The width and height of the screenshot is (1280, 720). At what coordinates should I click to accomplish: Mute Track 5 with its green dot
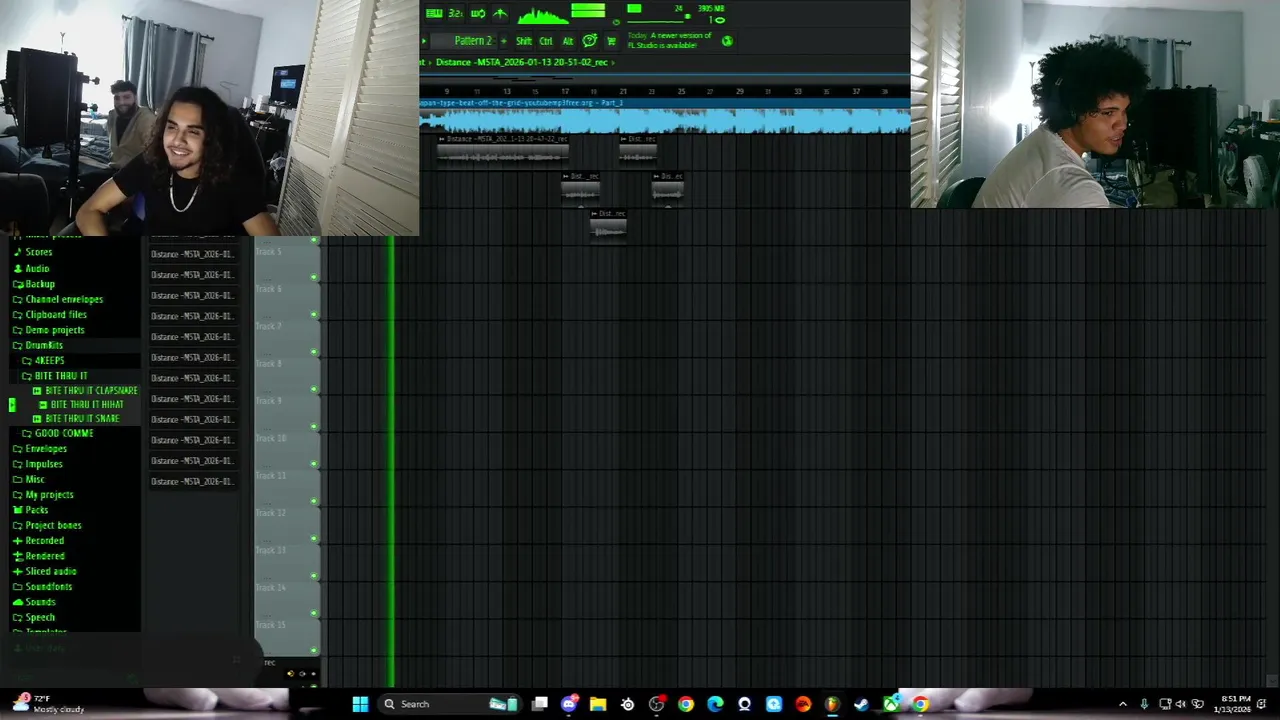314,277
